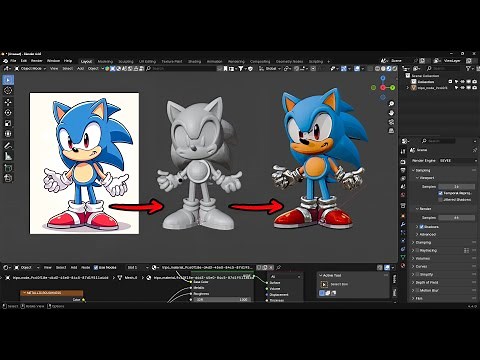Adjust the Roughness value slider on node
The width and height of the screenshot is (480, 360).
(x=201, y=294)
